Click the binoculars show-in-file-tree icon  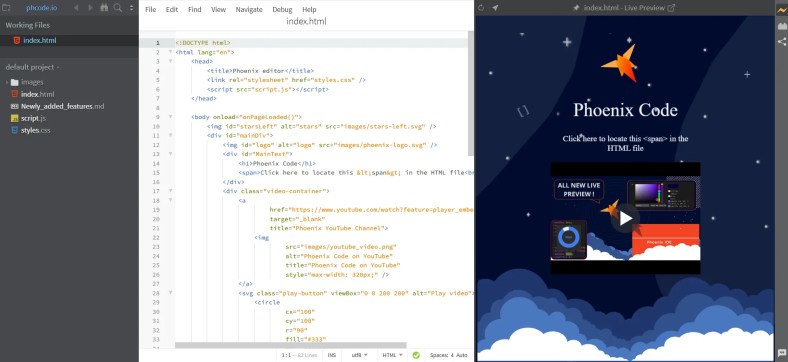pos(104,8)
